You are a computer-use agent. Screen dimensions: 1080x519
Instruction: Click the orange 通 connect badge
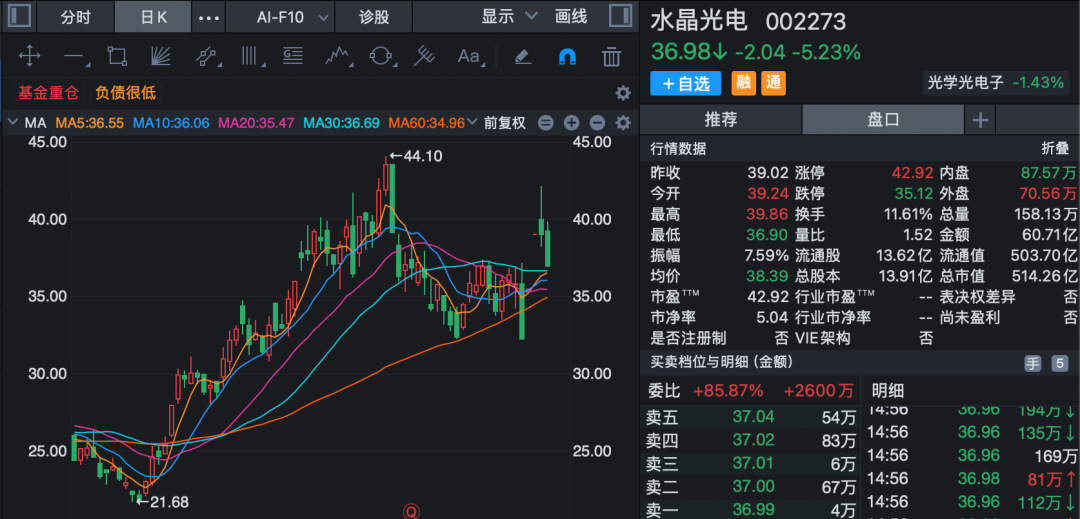[773, 83]
